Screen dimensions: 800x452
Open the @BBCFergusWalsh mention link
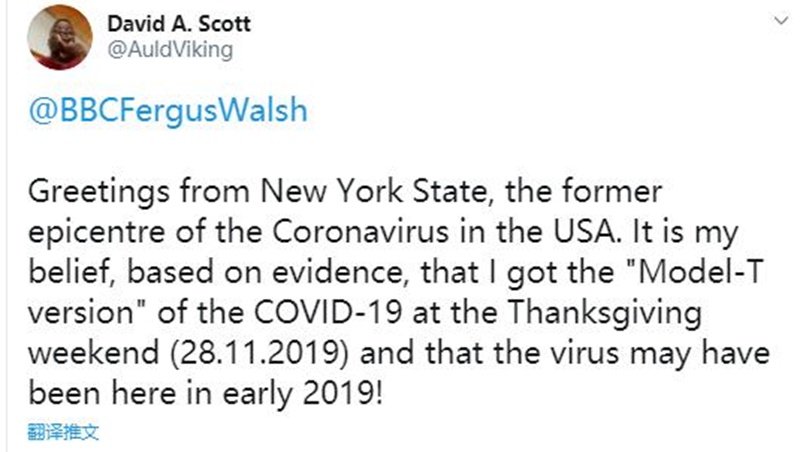[x=168, y=111]
